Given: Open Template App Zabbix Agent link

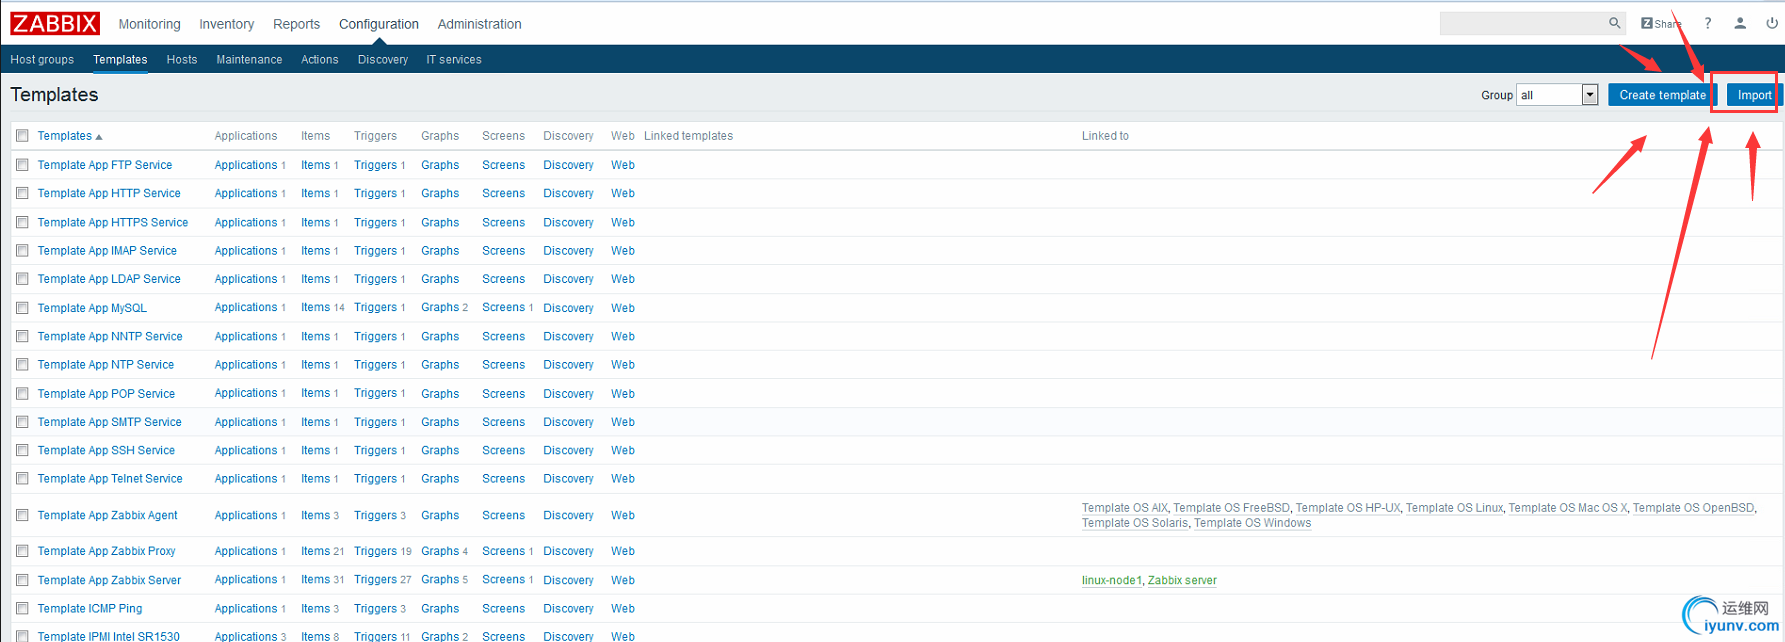Looking at the screenshot, I should (108, 516).
